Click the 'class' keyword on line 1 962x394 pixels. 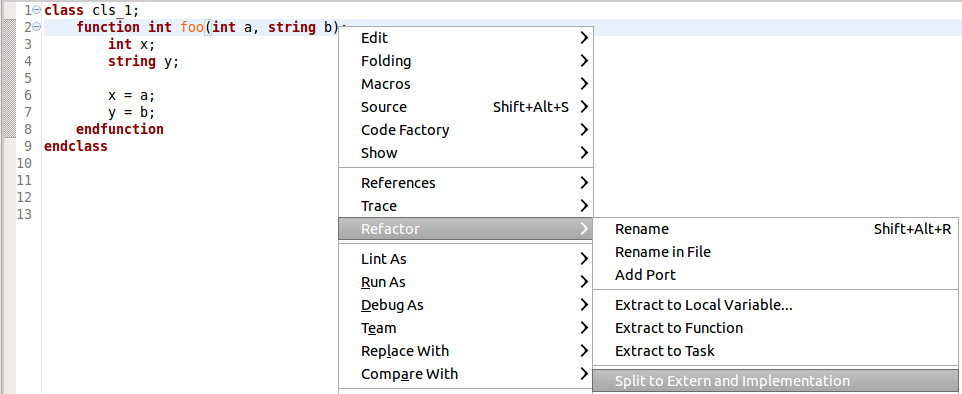pos(64,10)
